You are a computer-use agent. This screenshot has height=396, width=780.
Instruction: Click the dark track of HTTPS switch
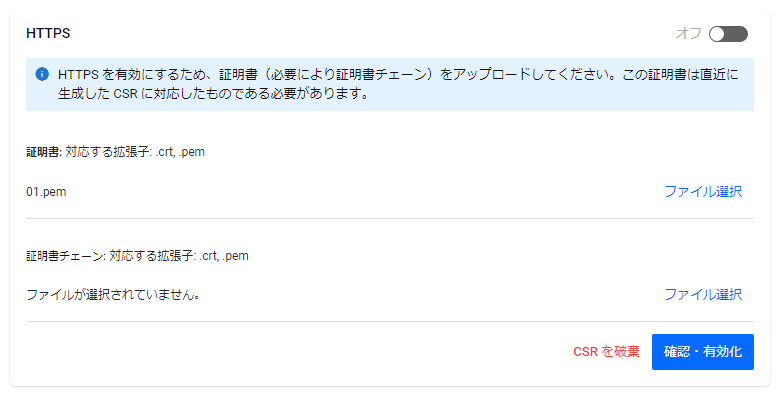(x=737, y=34)
